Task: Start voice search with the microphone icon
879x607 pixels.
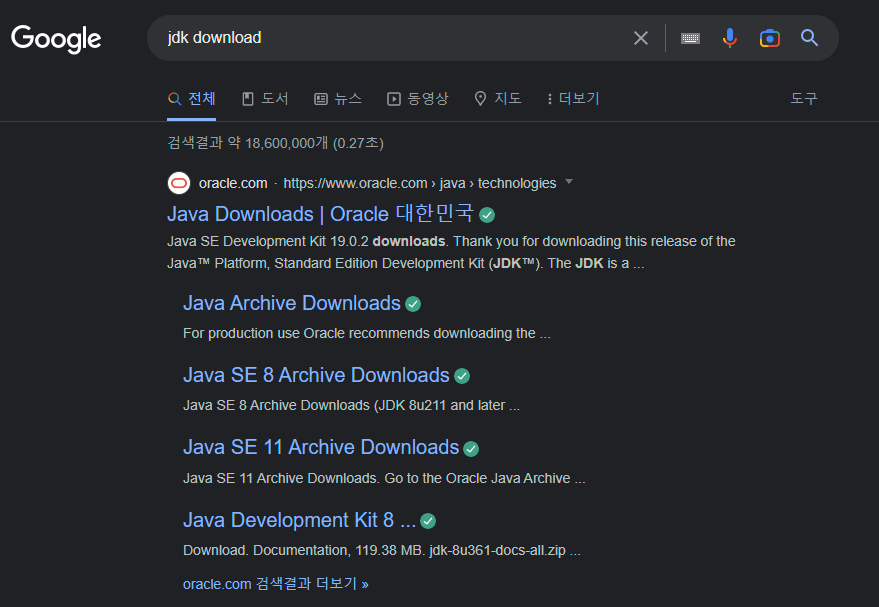Action: click(x=729, y=38)
